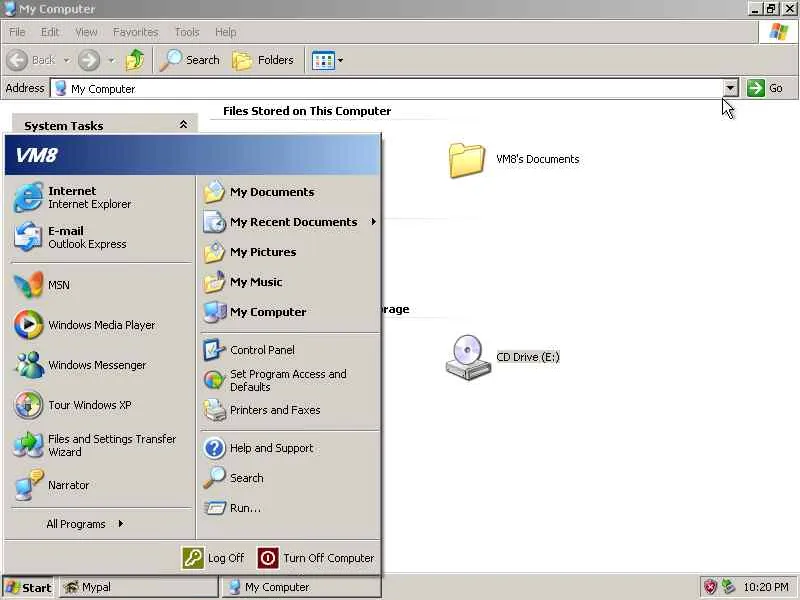Open Back button history dropdown

(67, 60)
